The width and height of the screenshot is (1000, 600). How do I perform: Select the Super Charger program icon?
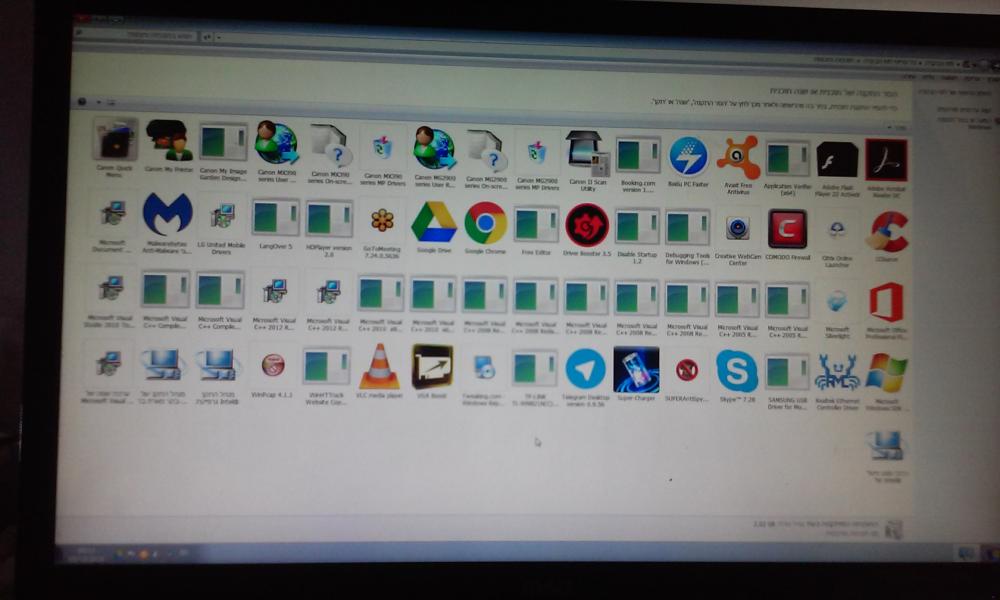click(636, 370)
